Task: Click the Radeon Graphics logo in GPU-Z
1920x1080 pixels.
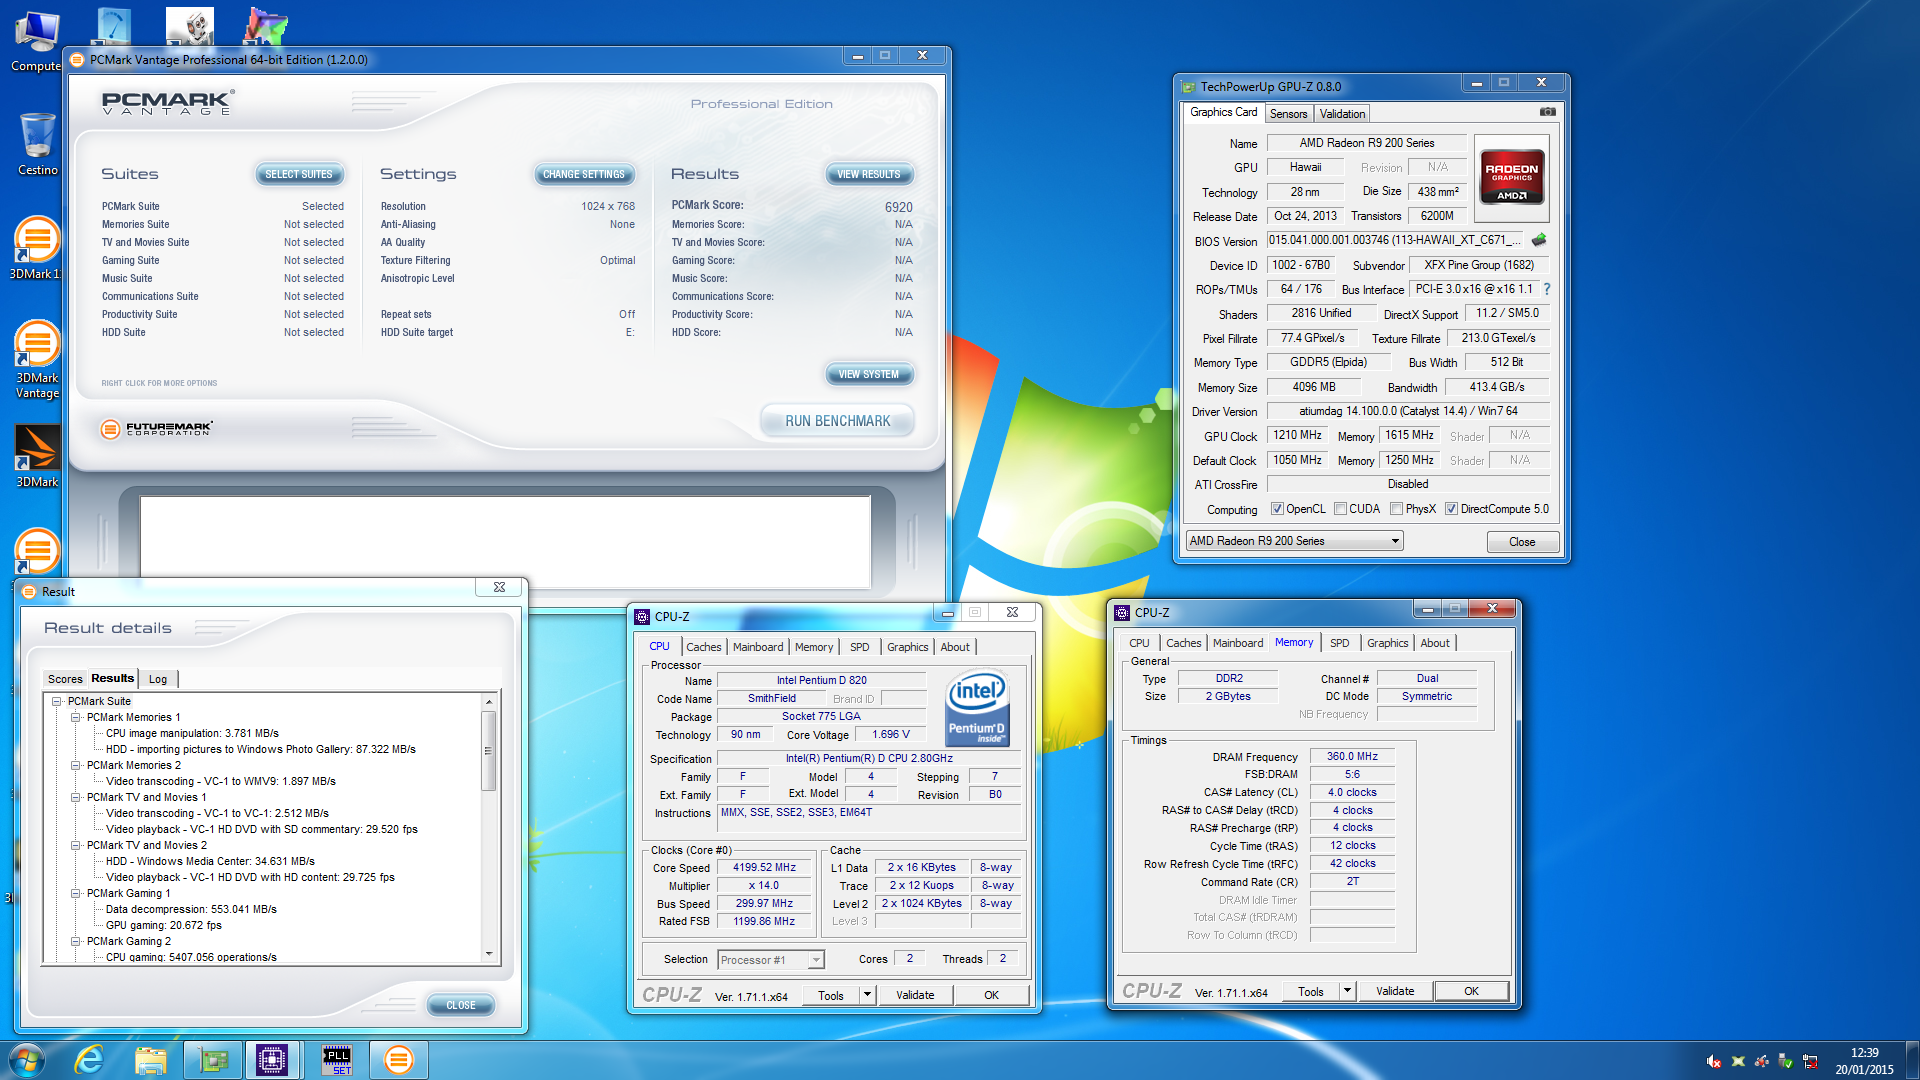Action: (1511, 177)
